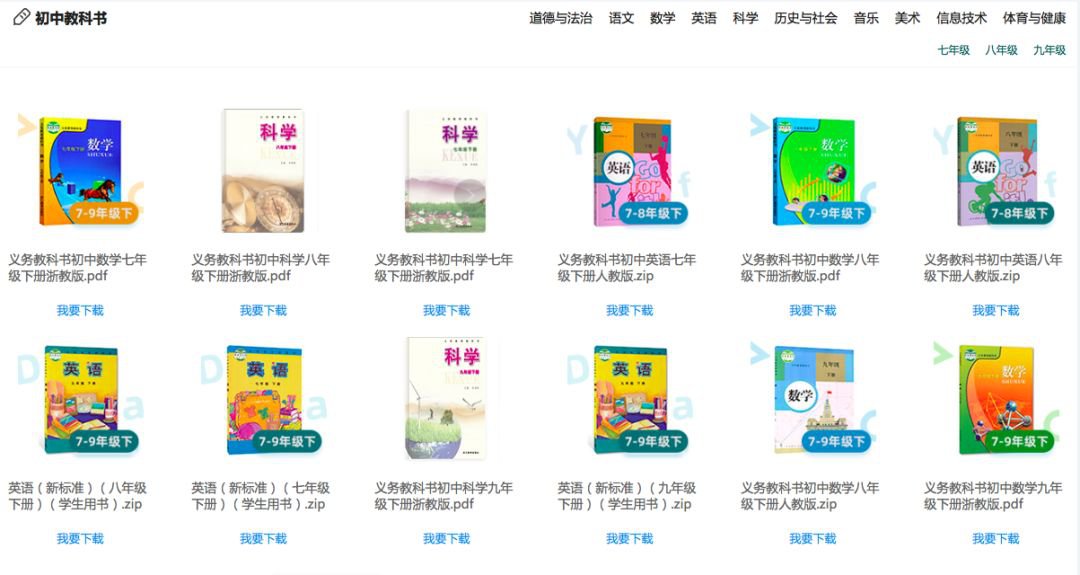Filter by 八年级 grade

(1001, 50)
